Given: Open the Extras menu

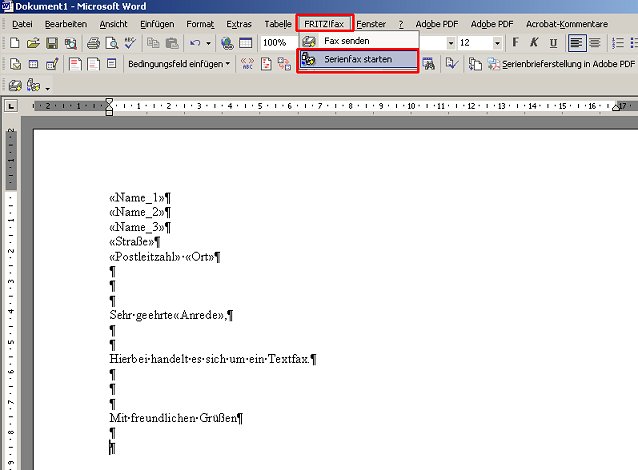Looking at the screenshot, I should 239,24.
